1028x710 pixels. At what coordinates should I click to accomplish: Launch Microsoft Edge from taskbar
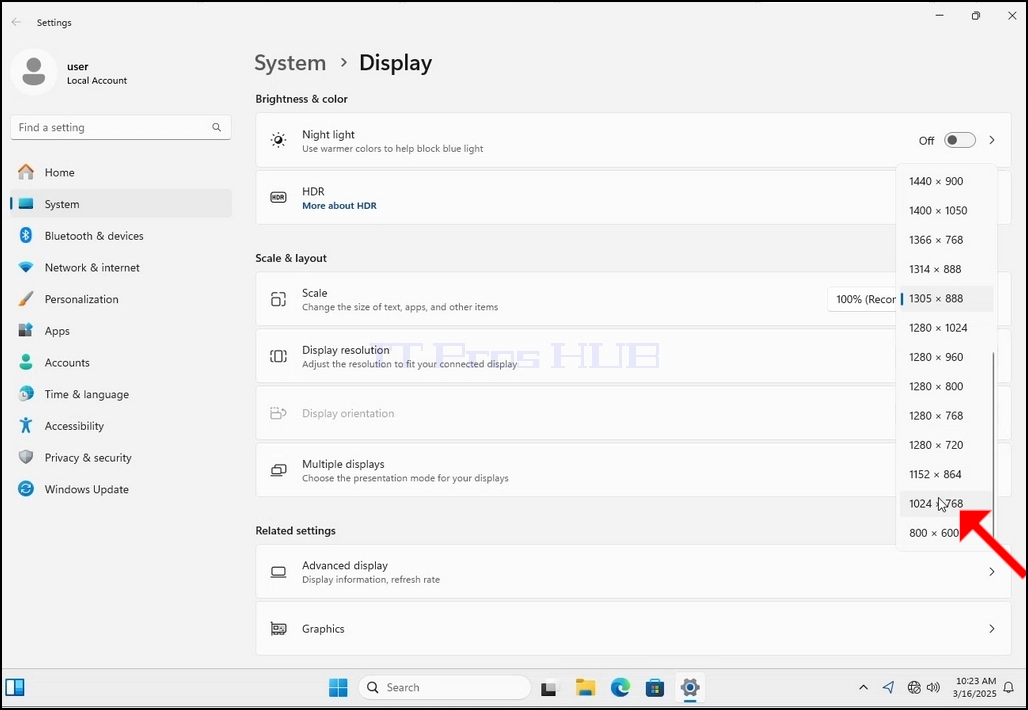[x=620, y=688]
